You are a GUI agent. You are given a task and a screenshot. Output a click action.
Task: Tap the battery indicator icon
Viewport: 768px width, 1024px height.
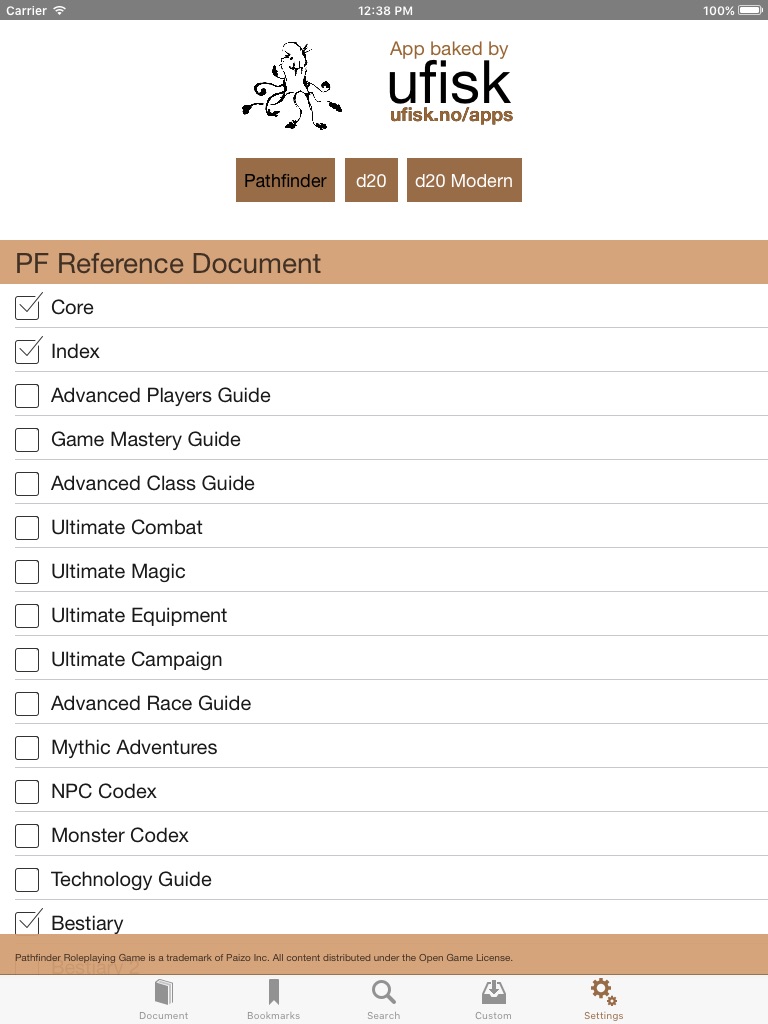[750, 10]
